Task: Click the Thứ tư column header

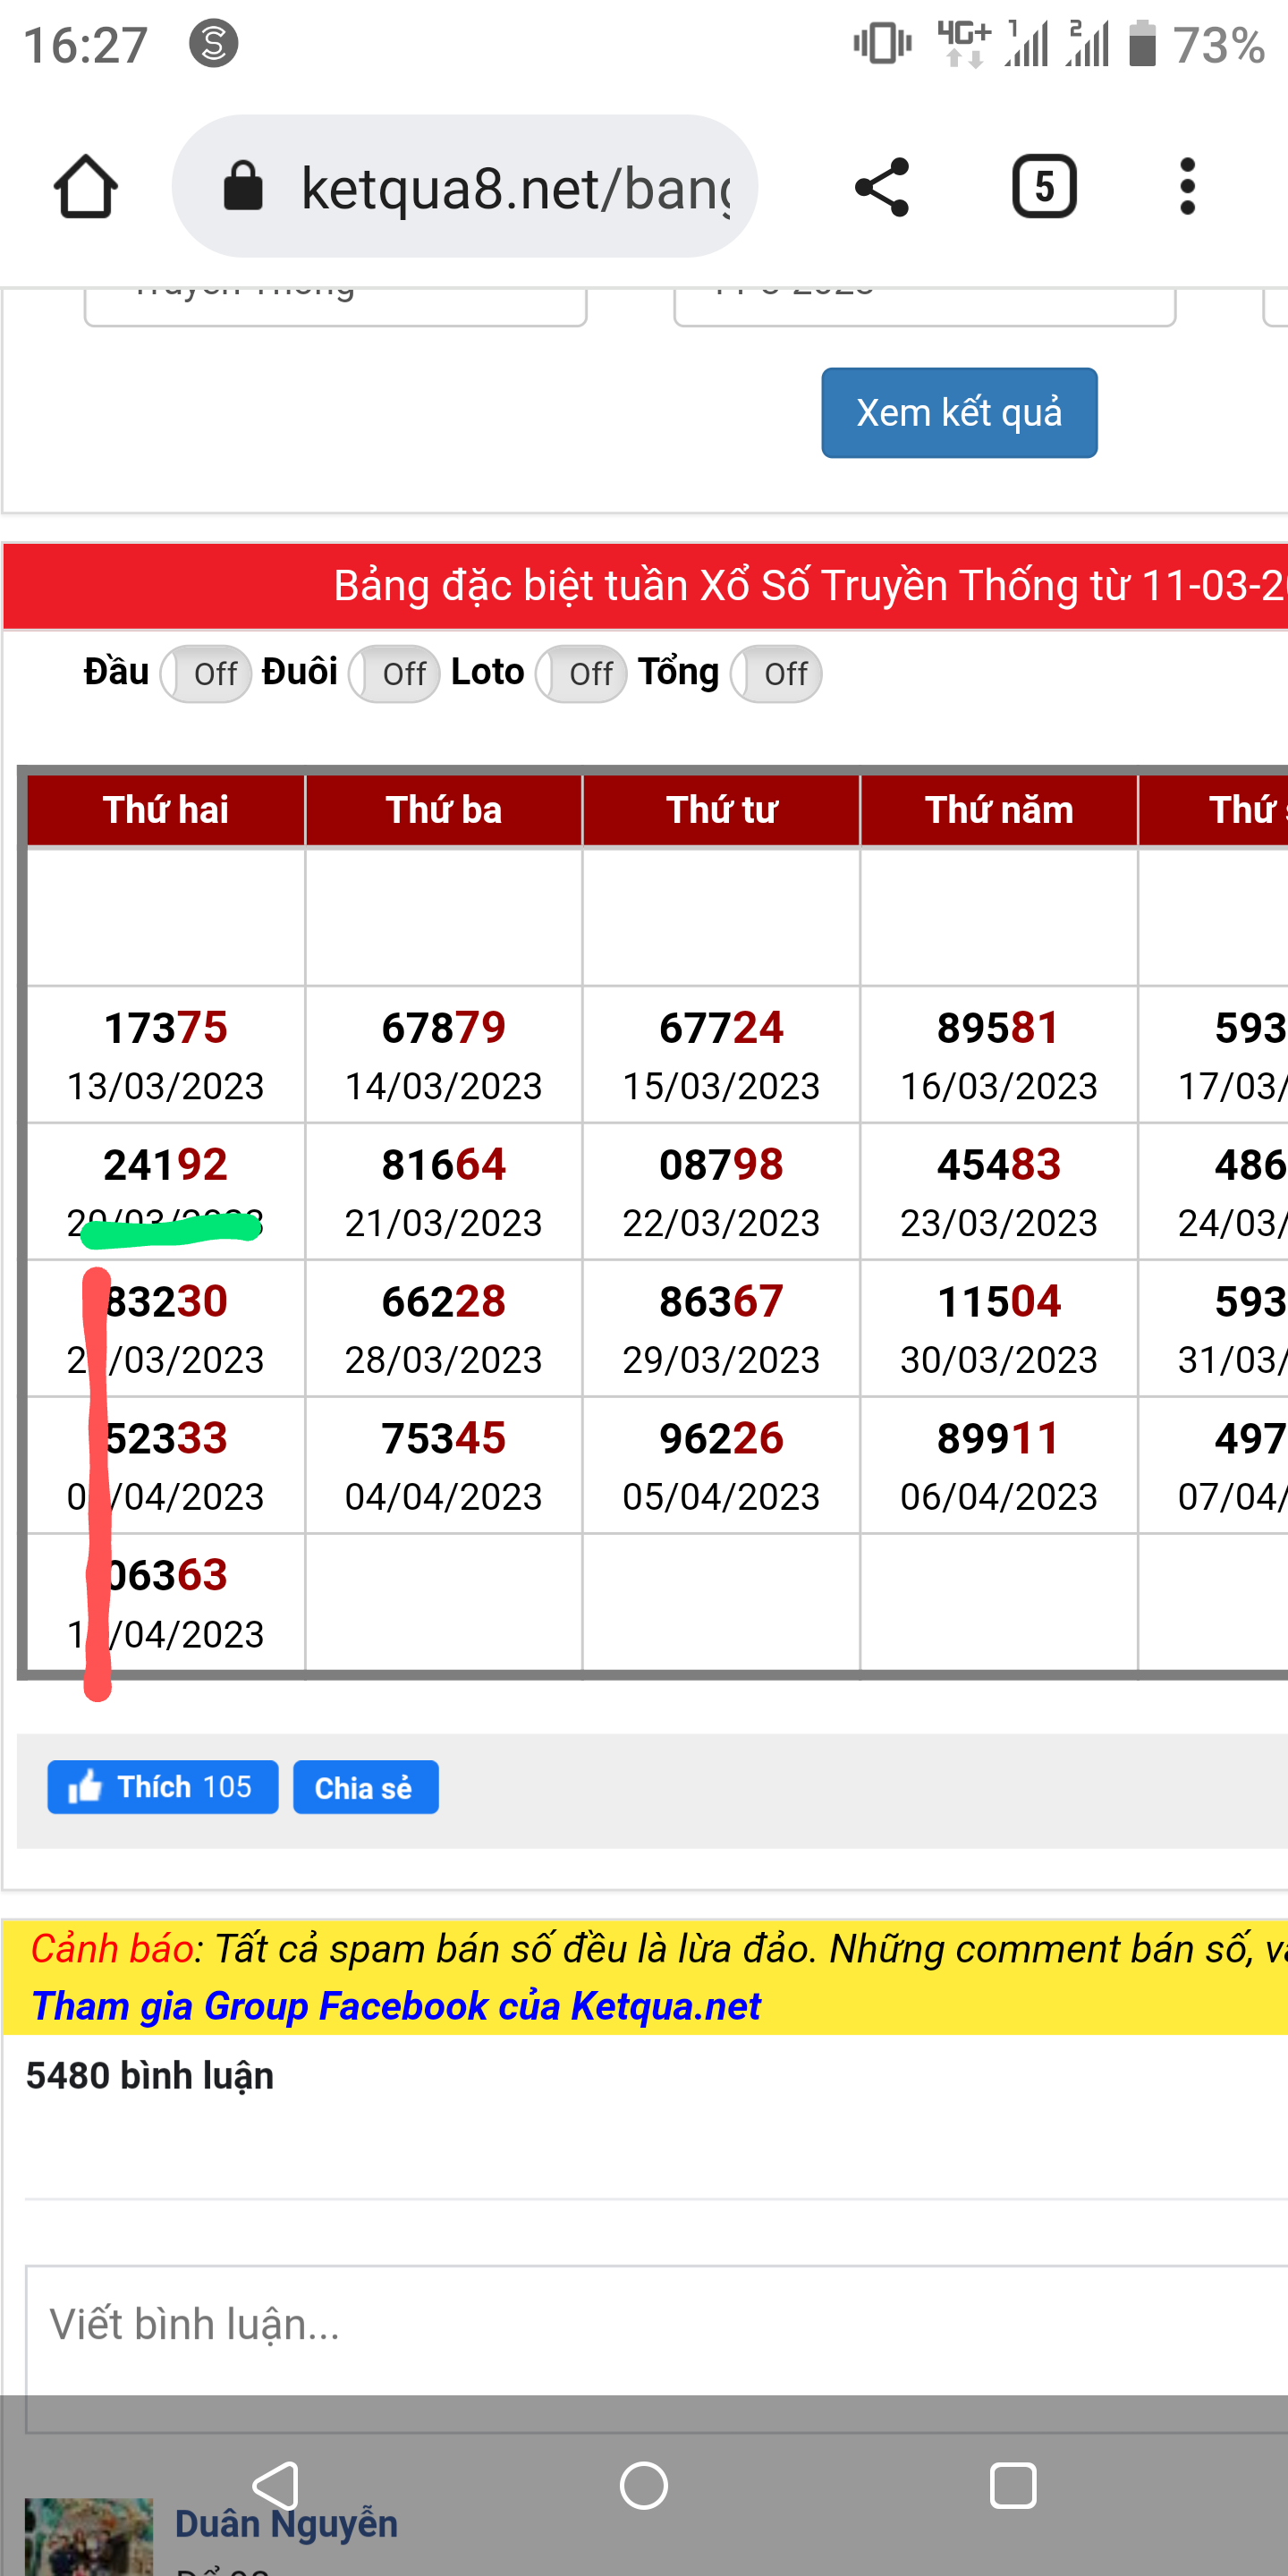Action: click(x=721, y=810)
